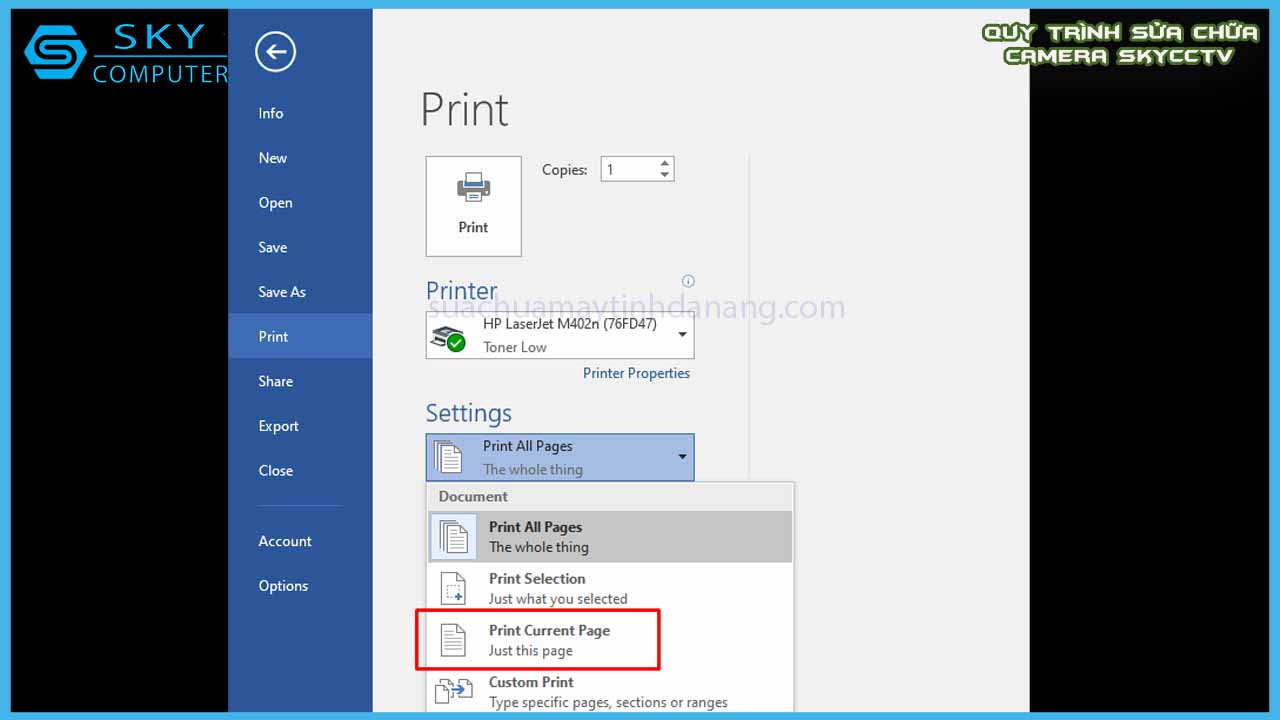
Task: Open Word Options from the sidebar
Action: (283, 586)
